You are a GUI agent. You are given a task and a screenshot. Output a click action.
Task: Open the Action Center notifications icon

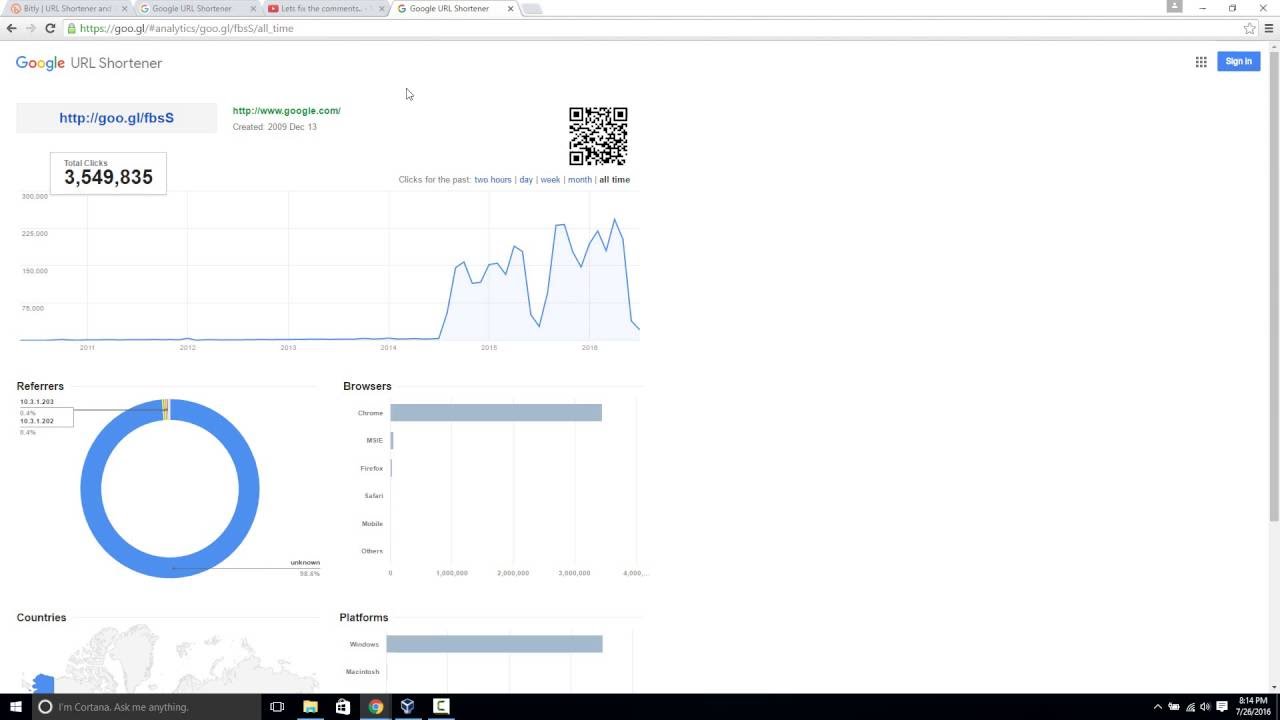tap(1222, 707)
